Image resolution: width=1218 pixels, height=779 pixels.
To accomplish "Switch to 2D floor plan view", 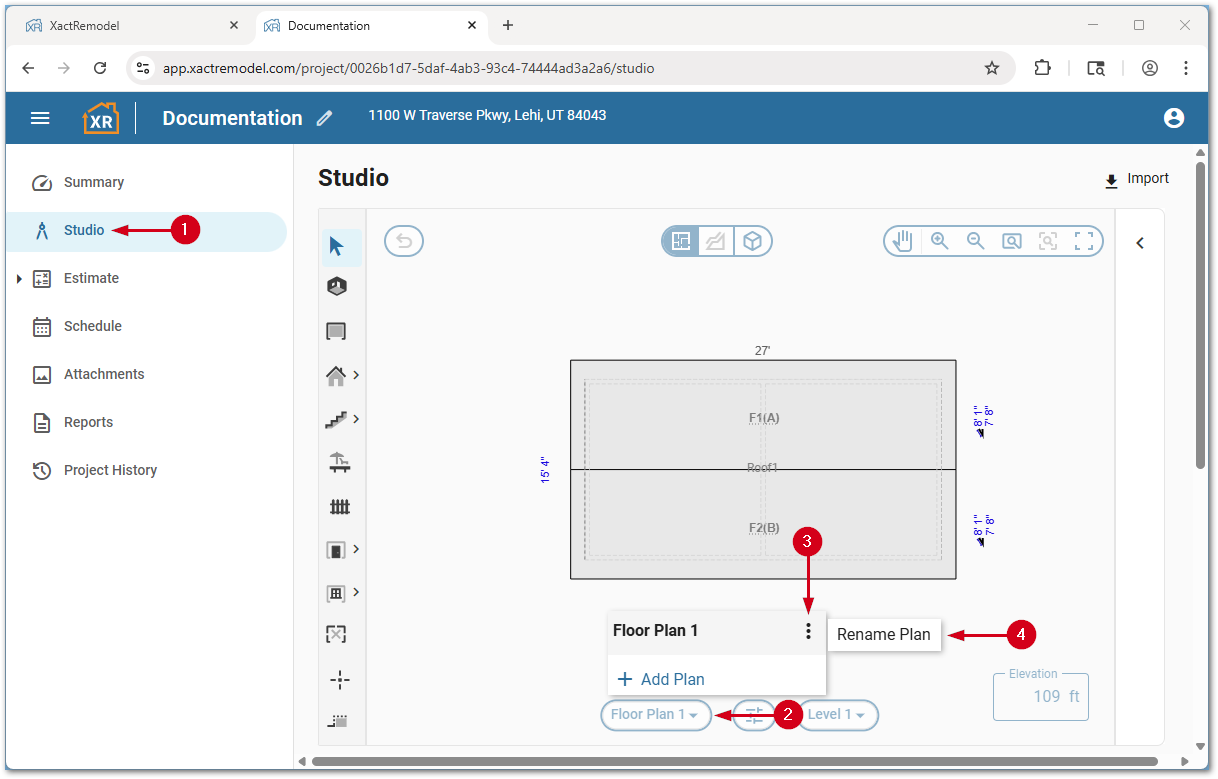I will pyautogui.click(x=681, y=241).
